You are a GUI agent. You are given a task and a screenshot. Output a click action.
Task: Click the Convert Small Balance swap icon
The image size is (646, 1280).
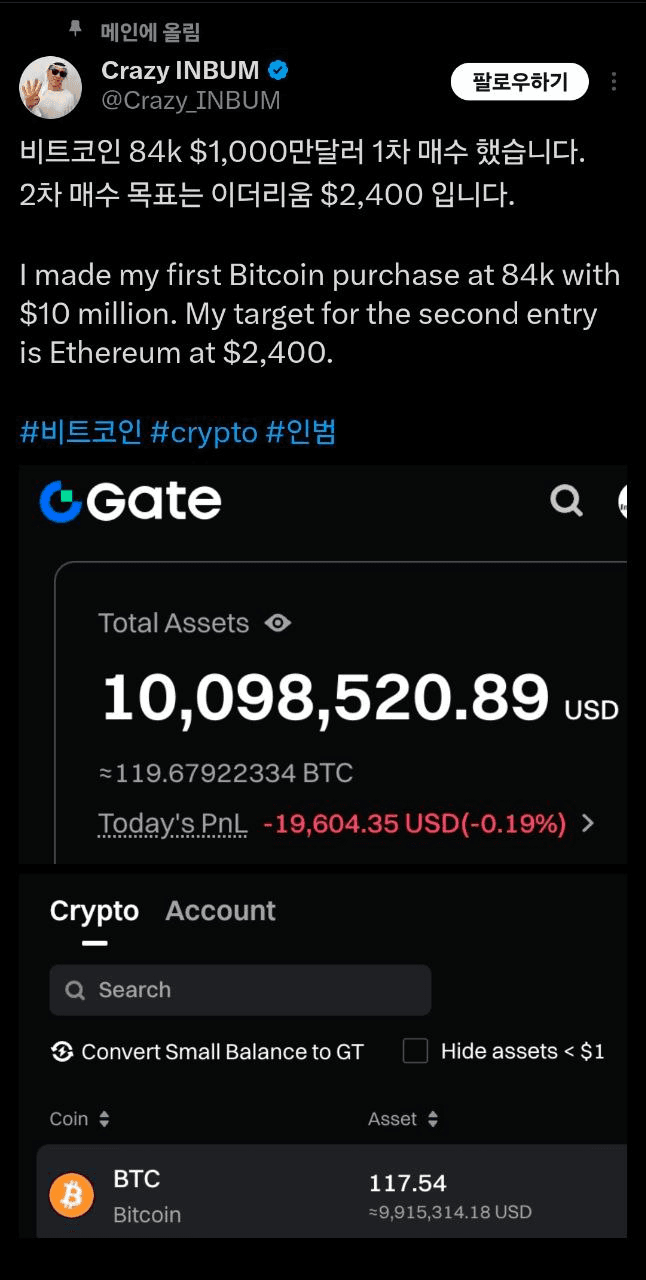tap(62, 1051)
